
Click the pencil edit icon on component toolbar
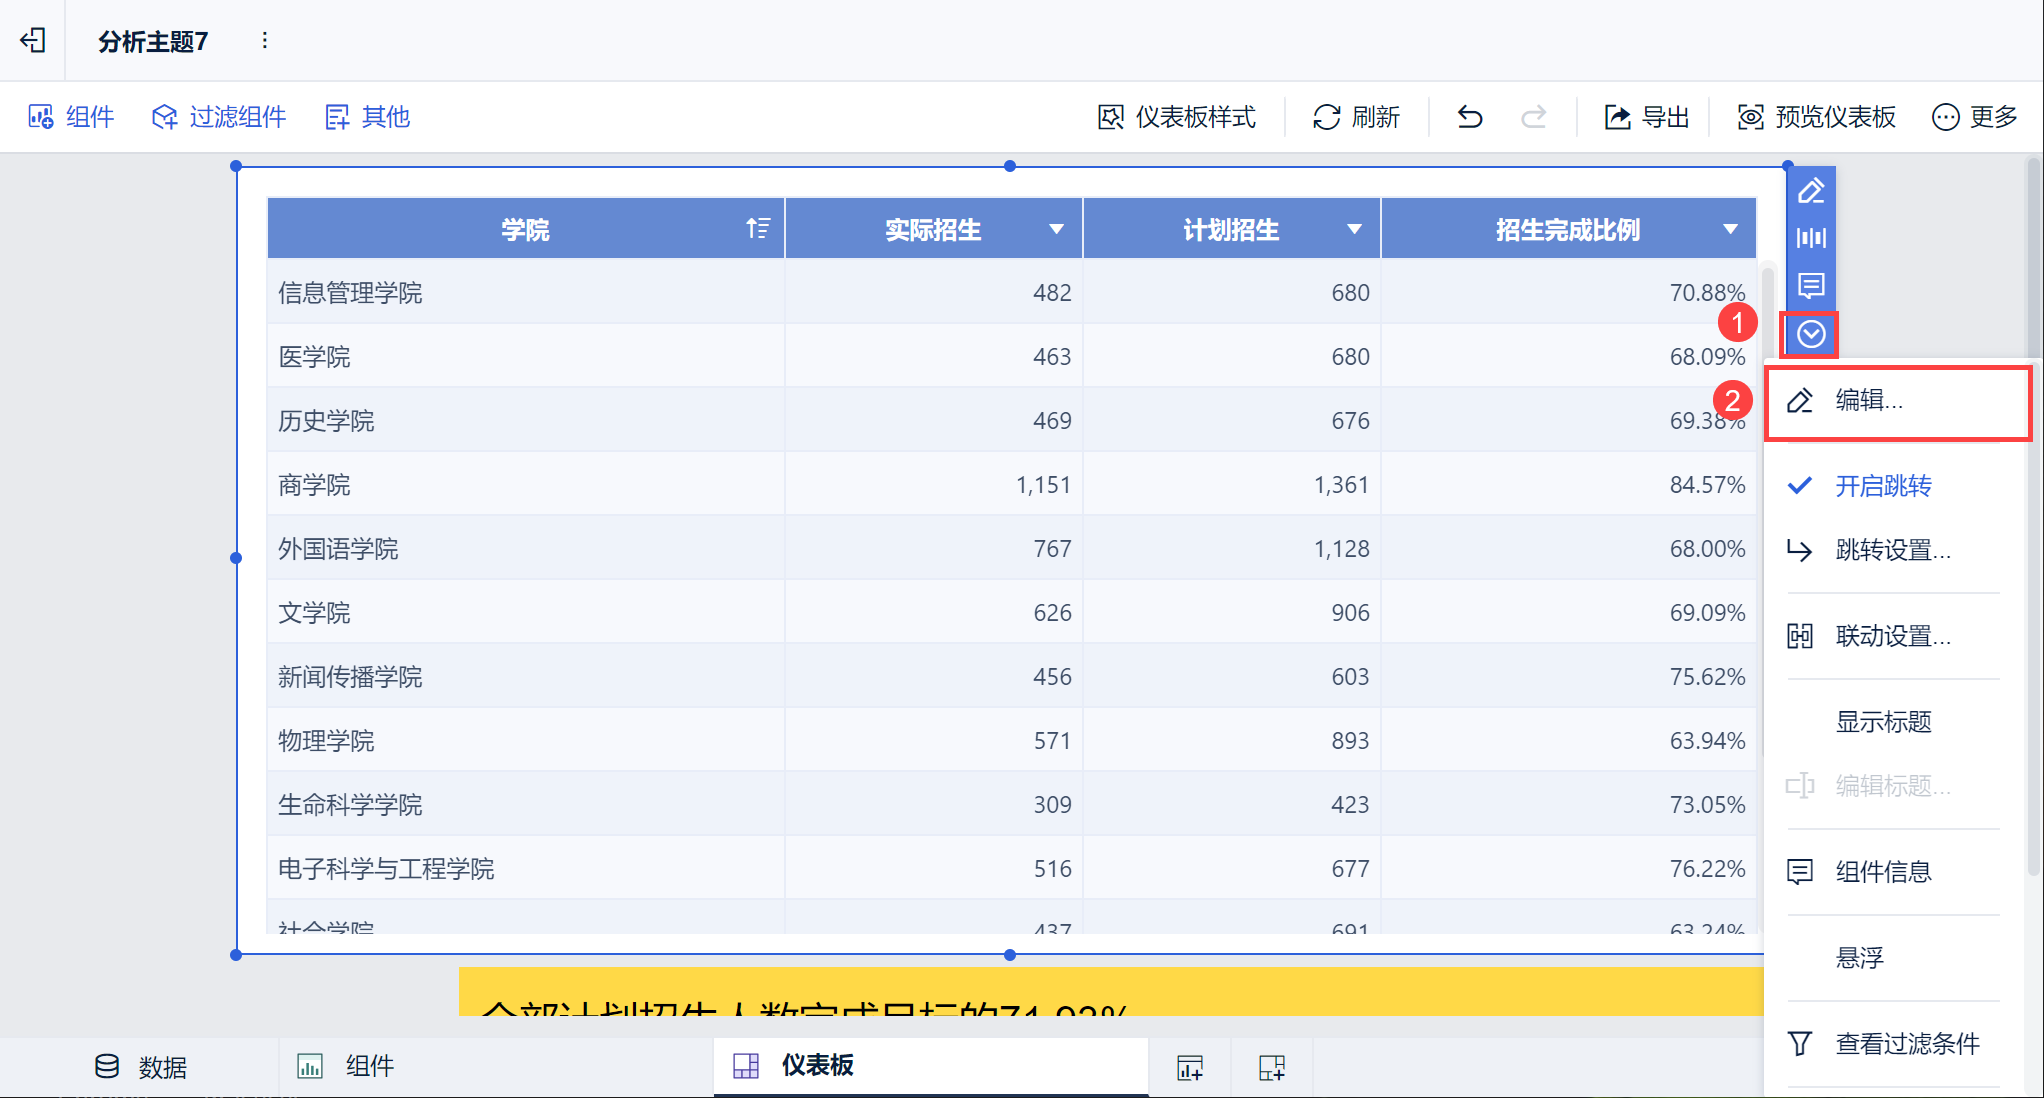1811,191
